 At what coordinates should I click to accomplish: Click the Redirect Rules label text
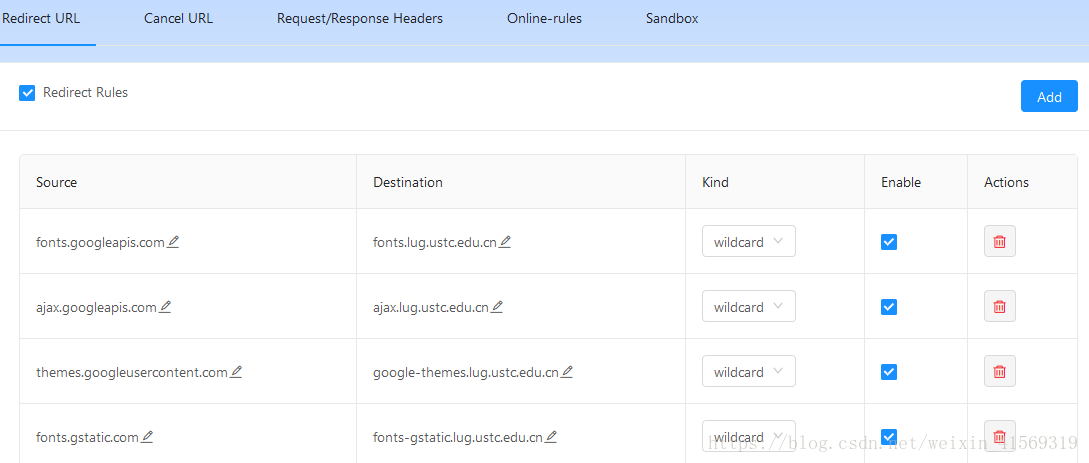tap(85, 92)
